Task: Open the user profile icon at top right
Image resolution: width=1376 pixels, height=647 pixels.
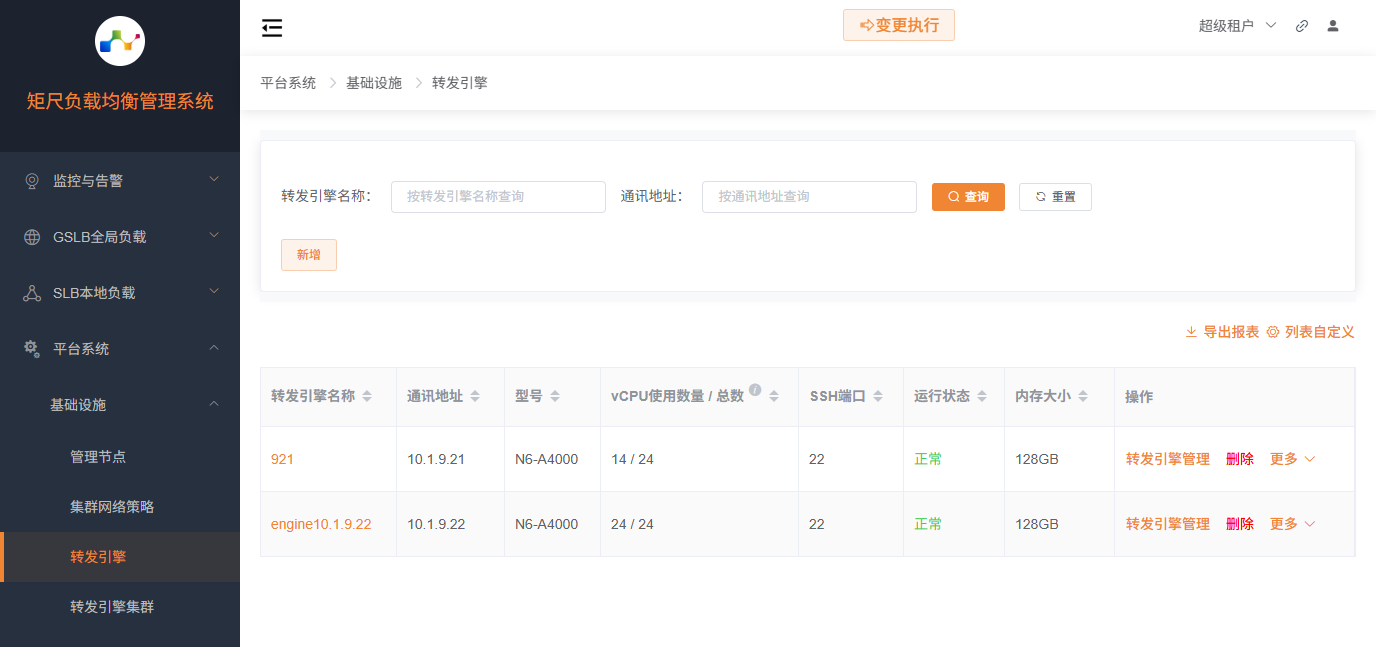Action: (x=1332, y=25)
